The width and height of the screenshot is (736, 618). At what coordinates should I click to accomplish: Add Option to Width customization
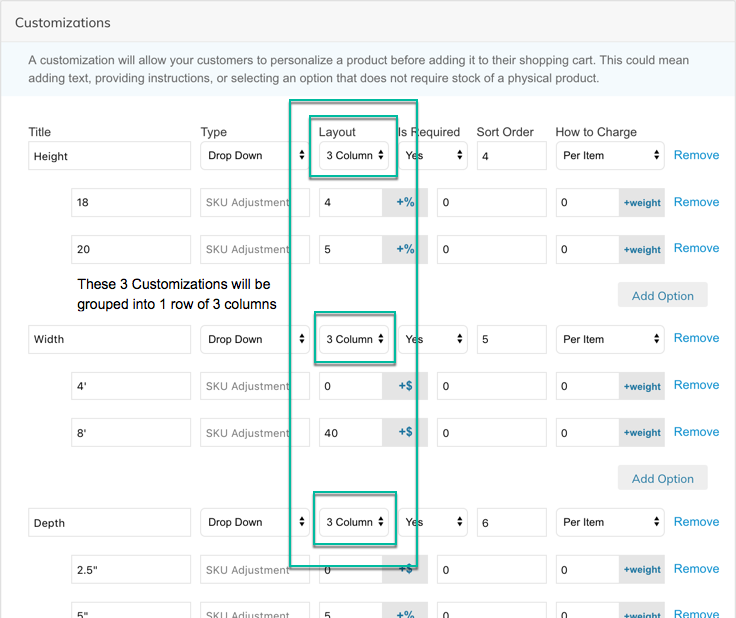[x=662, y=478]
